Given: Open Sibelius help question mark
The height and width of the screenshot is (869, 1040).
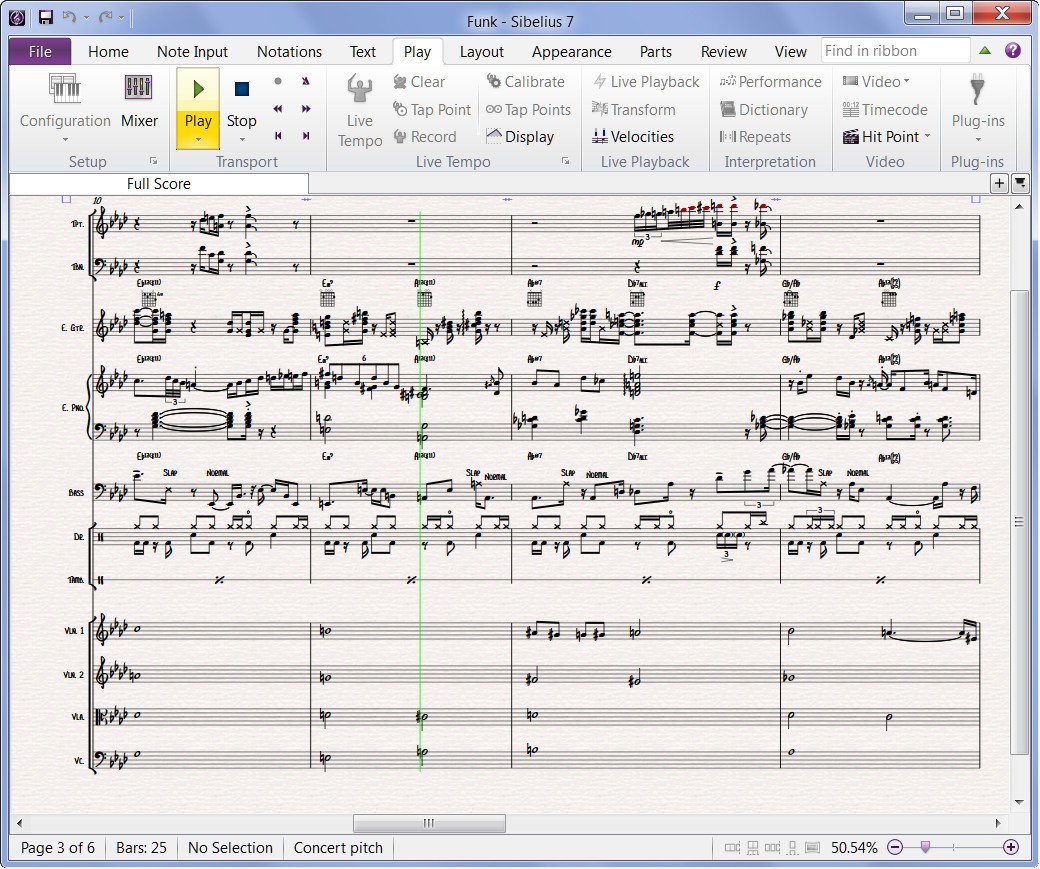Looking at the screenshot, I should [1013, 50].
